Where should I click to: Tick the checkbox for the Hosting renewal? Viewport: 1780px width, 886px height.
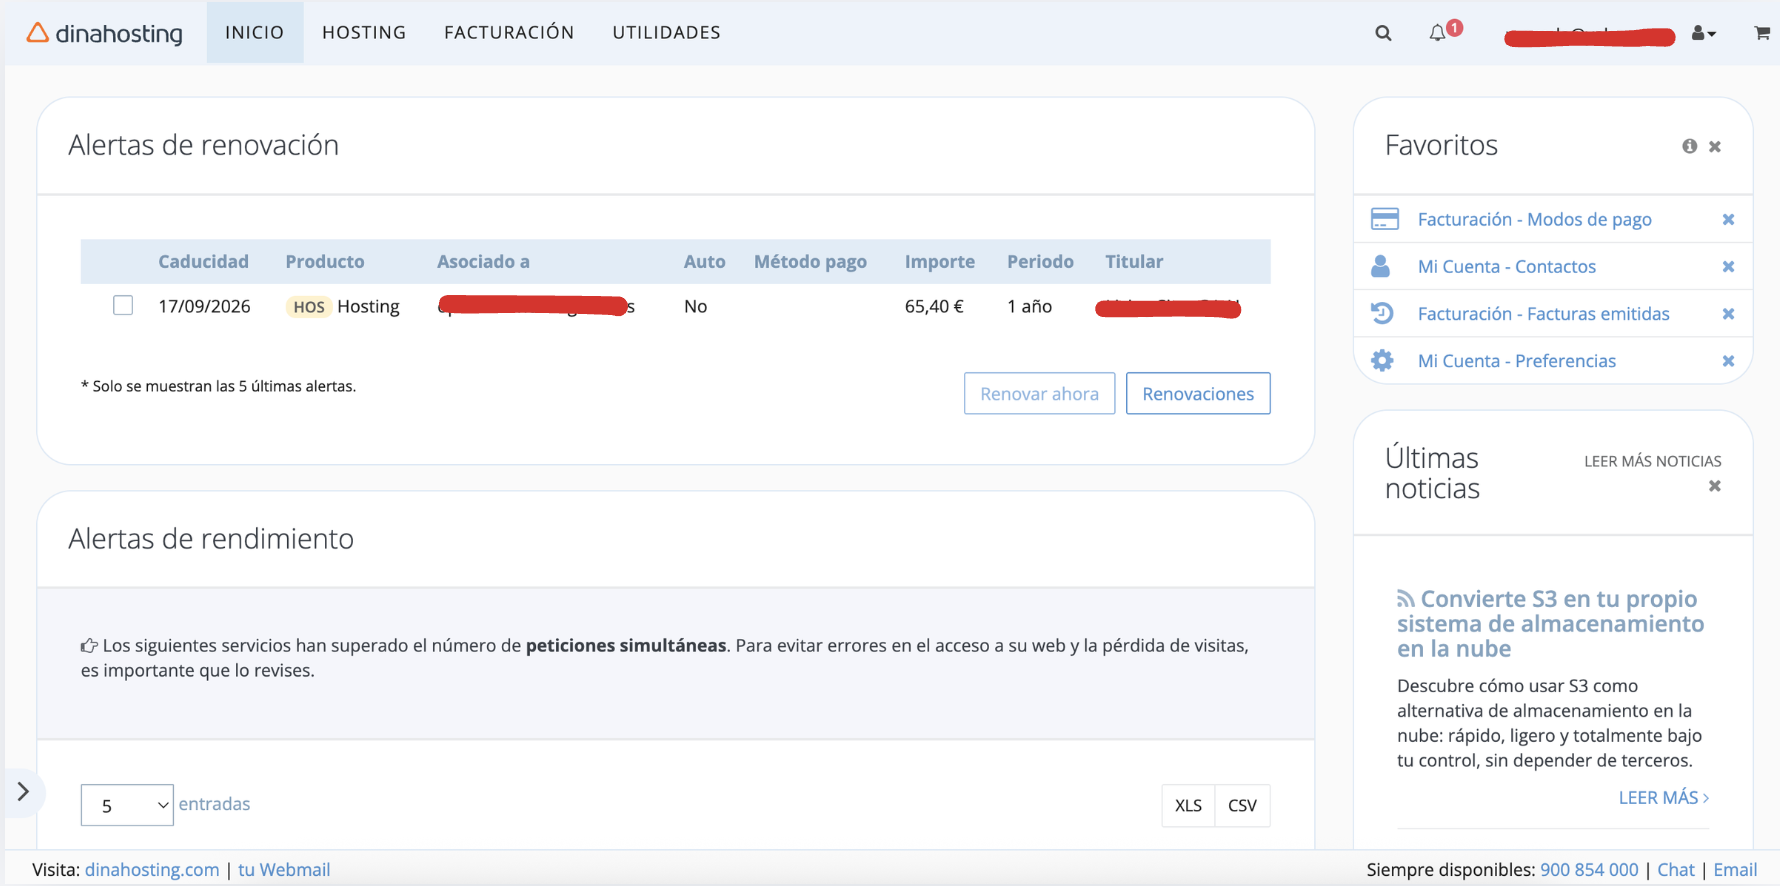[x=123, y=306]
